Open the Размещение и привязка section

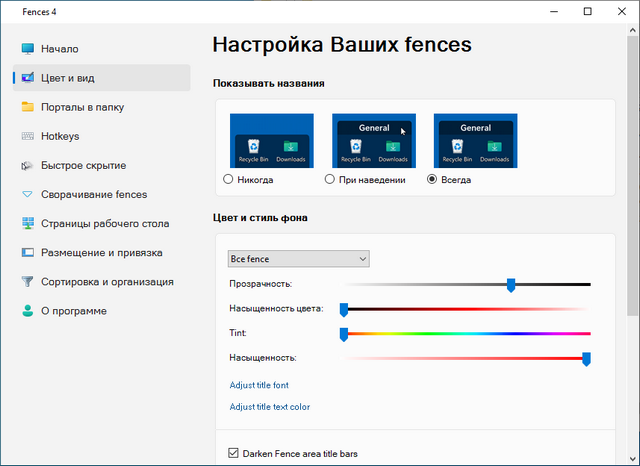pos(101,253)
